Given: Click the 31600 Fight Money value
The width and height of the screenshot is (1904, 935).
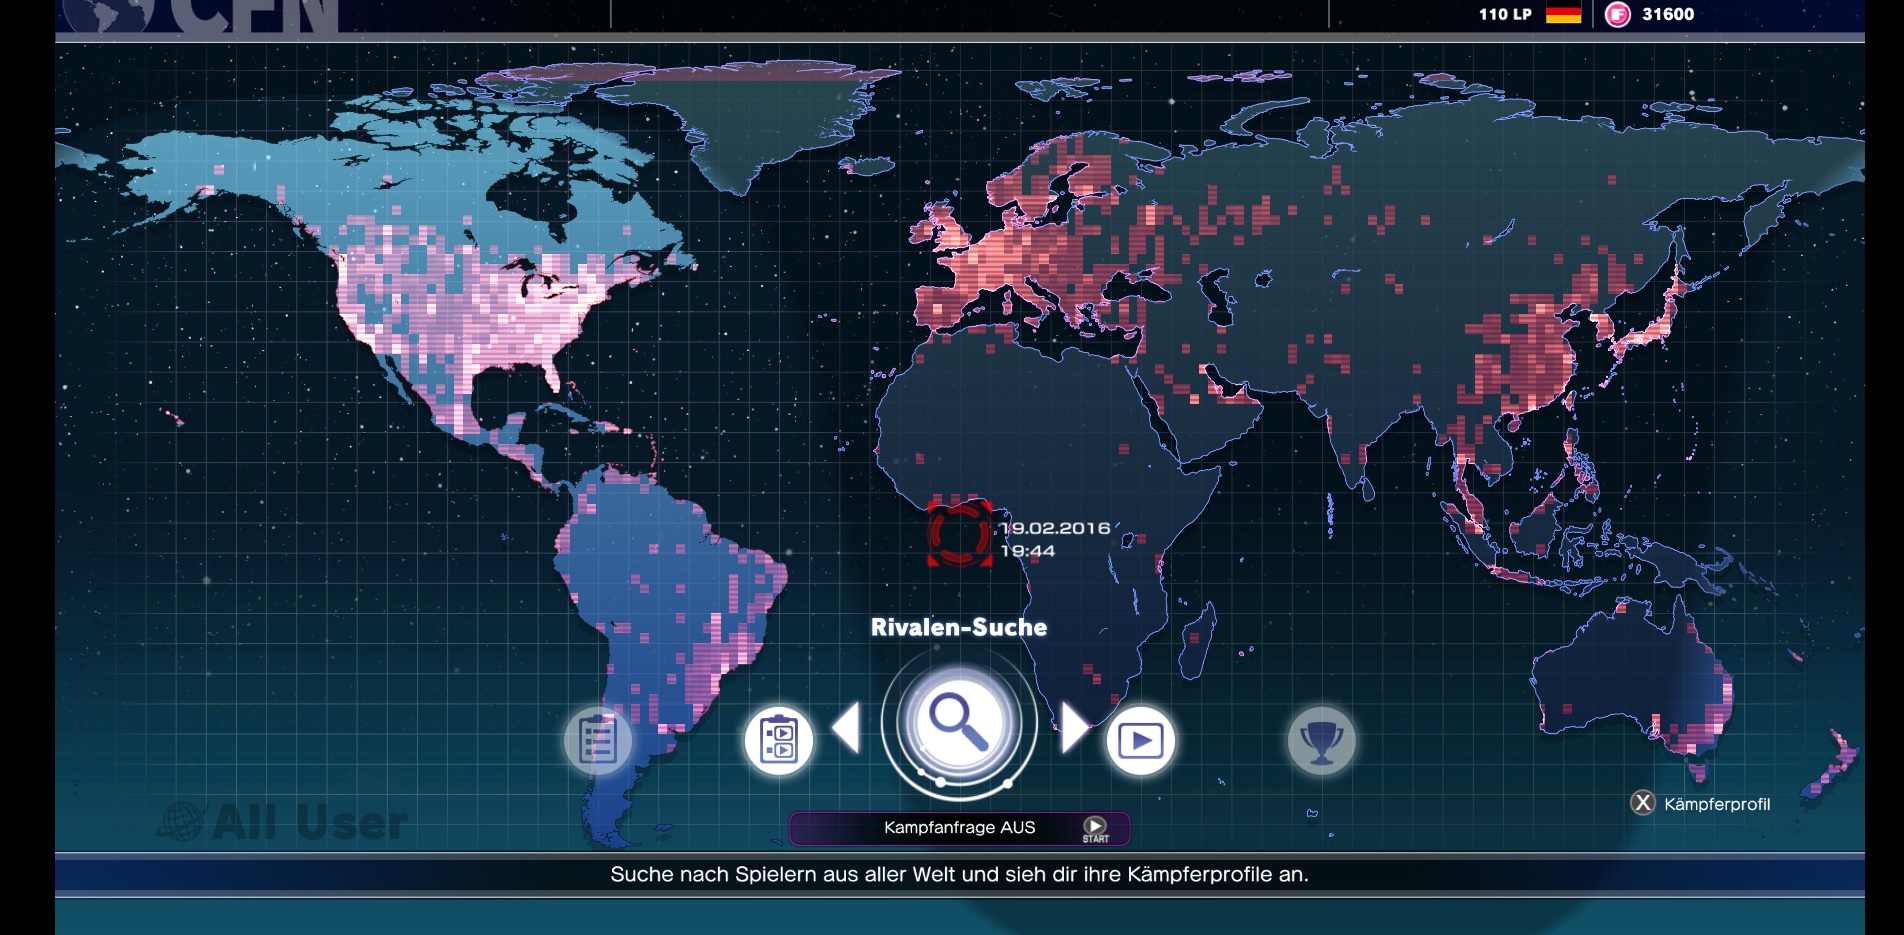Looking at the screenshot, I should 1668,14.
